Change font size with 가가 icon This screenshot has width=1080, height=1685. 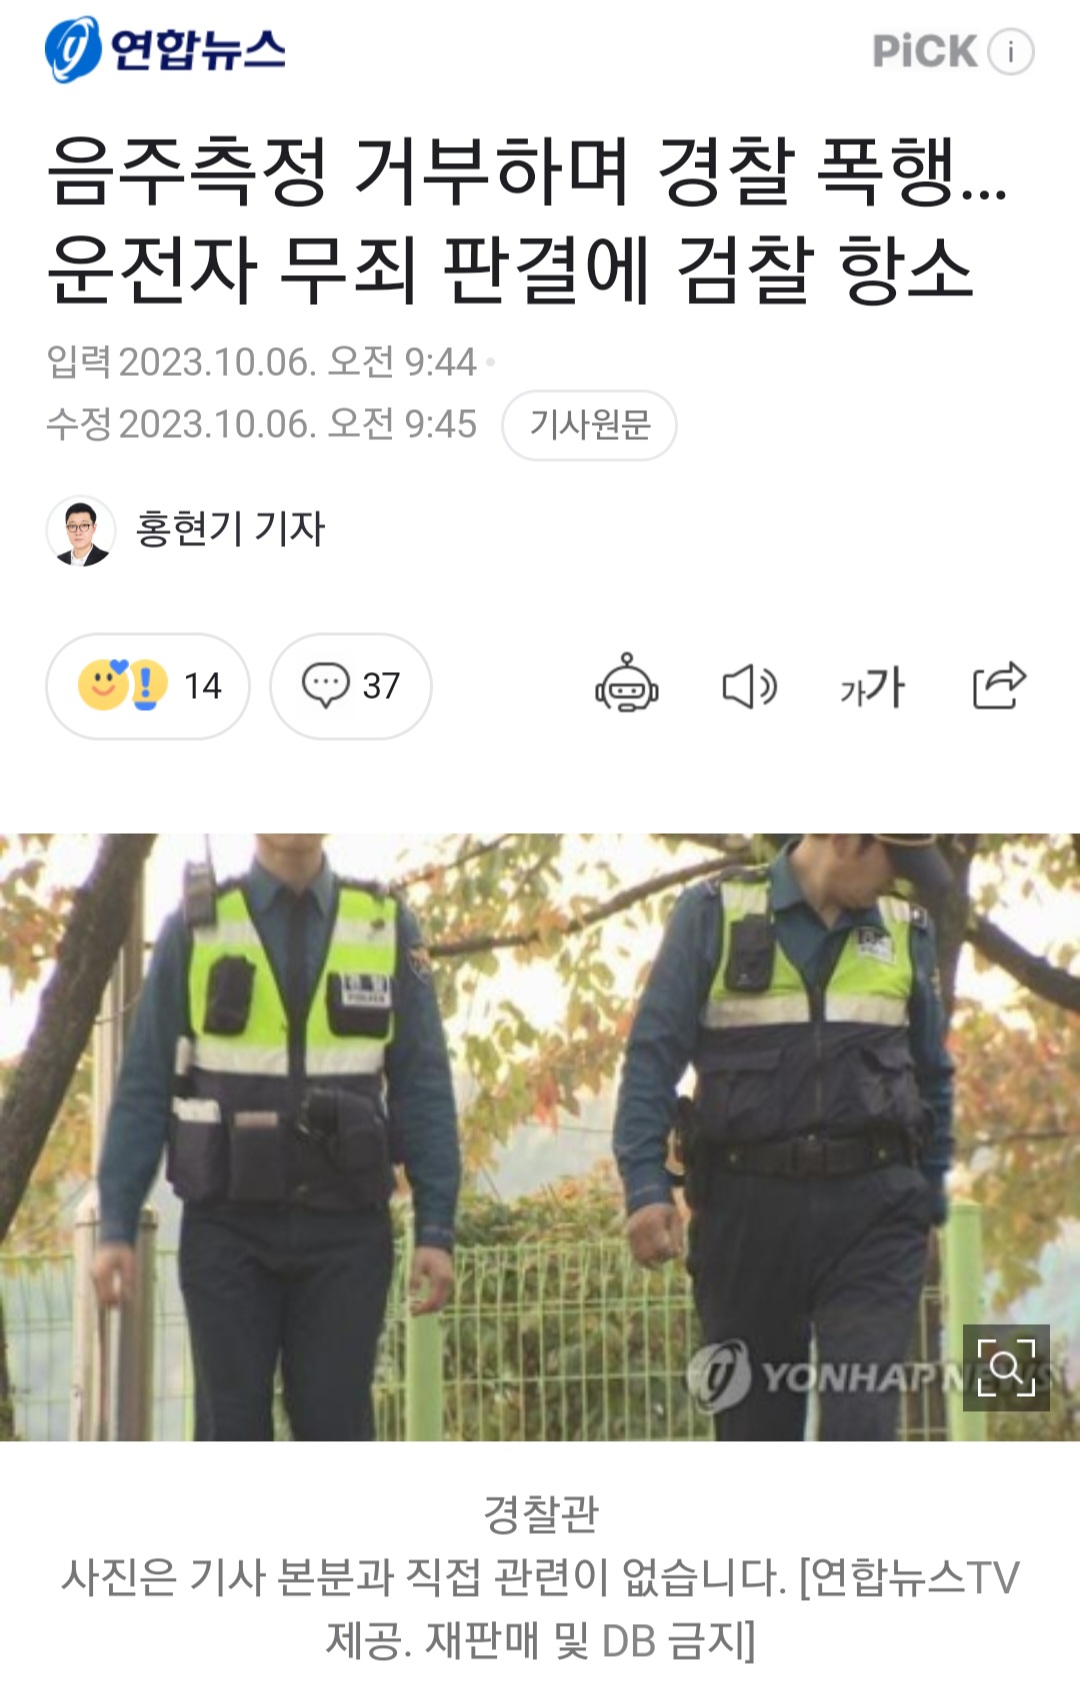point(873,687)
